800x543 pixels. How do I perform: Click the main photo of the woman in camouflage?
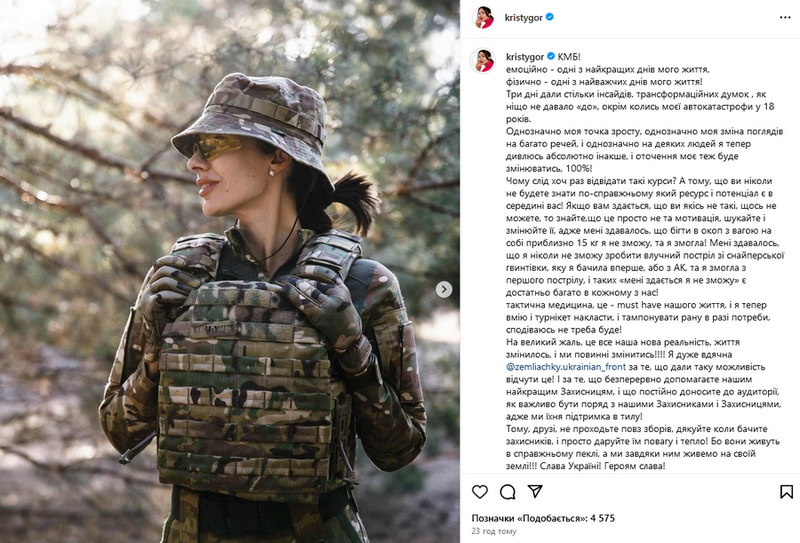(230, 272)
